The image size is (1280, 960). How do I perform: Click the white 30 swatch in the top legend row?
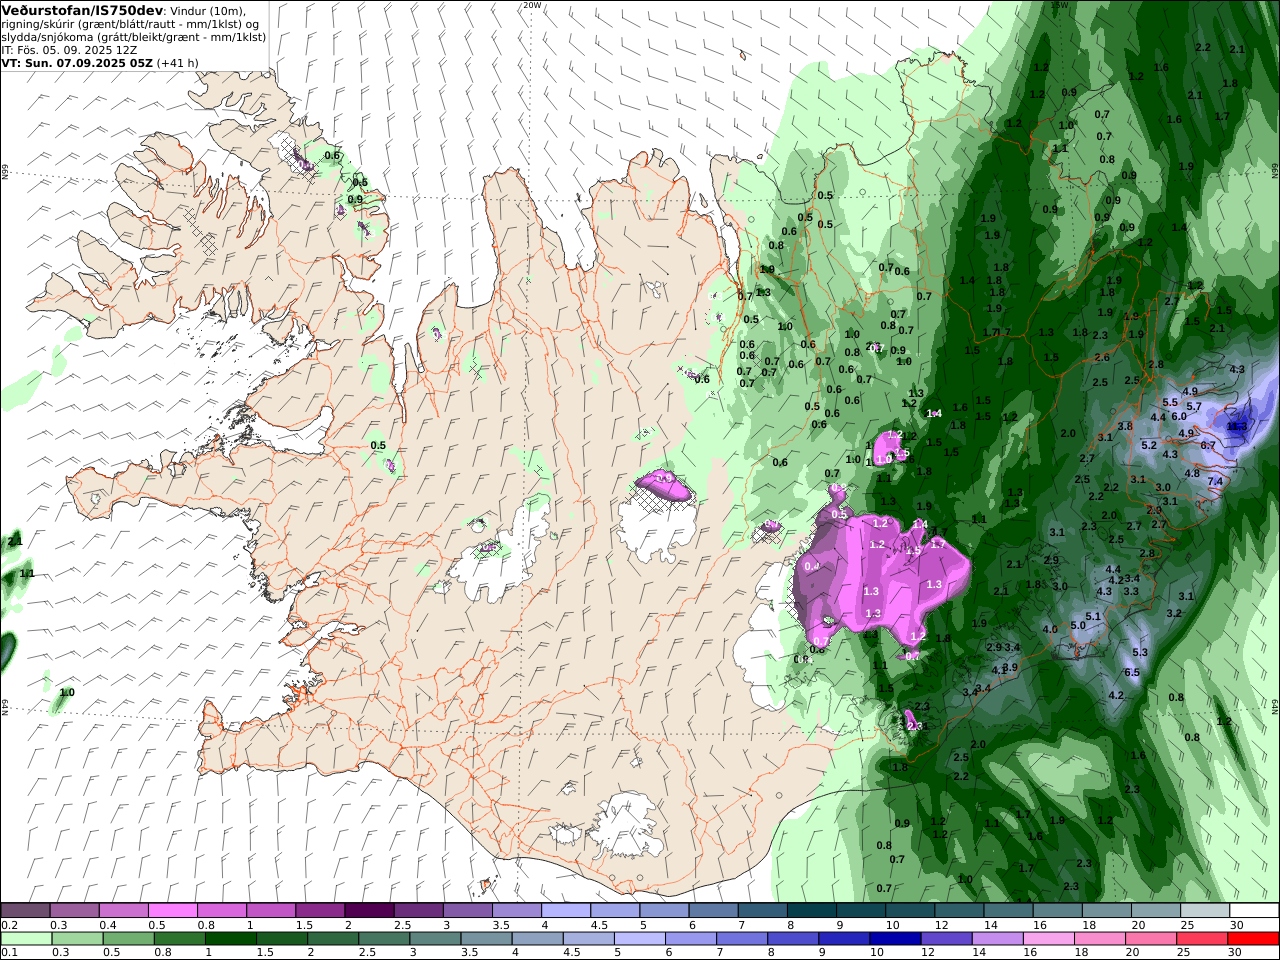click(x=1254, y=911)
